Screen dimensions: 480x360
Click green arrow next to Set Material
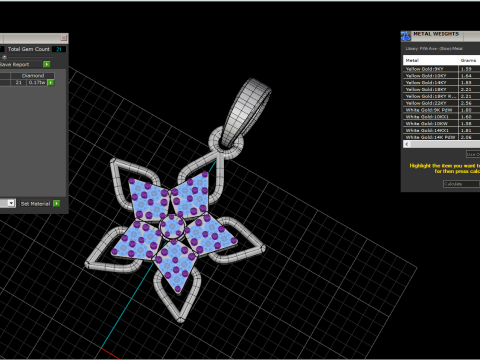(56, 203)
